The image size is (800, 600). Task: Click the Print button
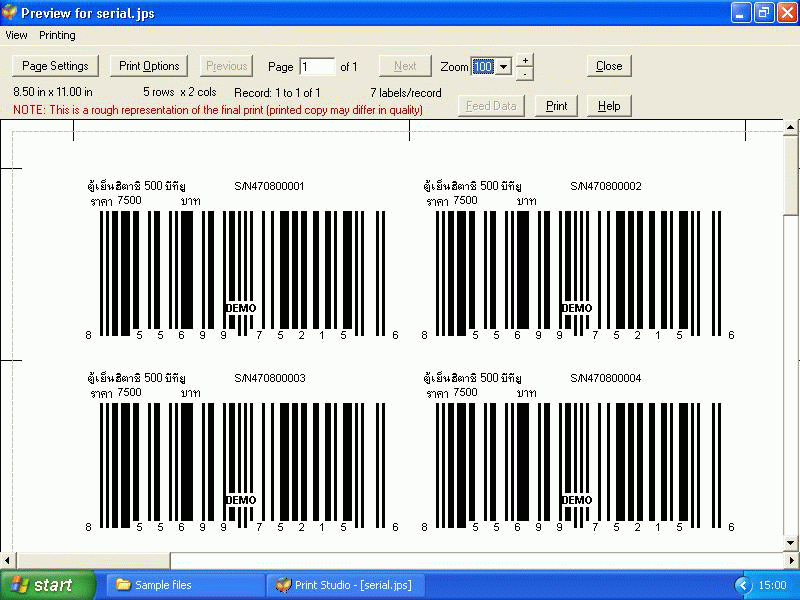[556, 106]
